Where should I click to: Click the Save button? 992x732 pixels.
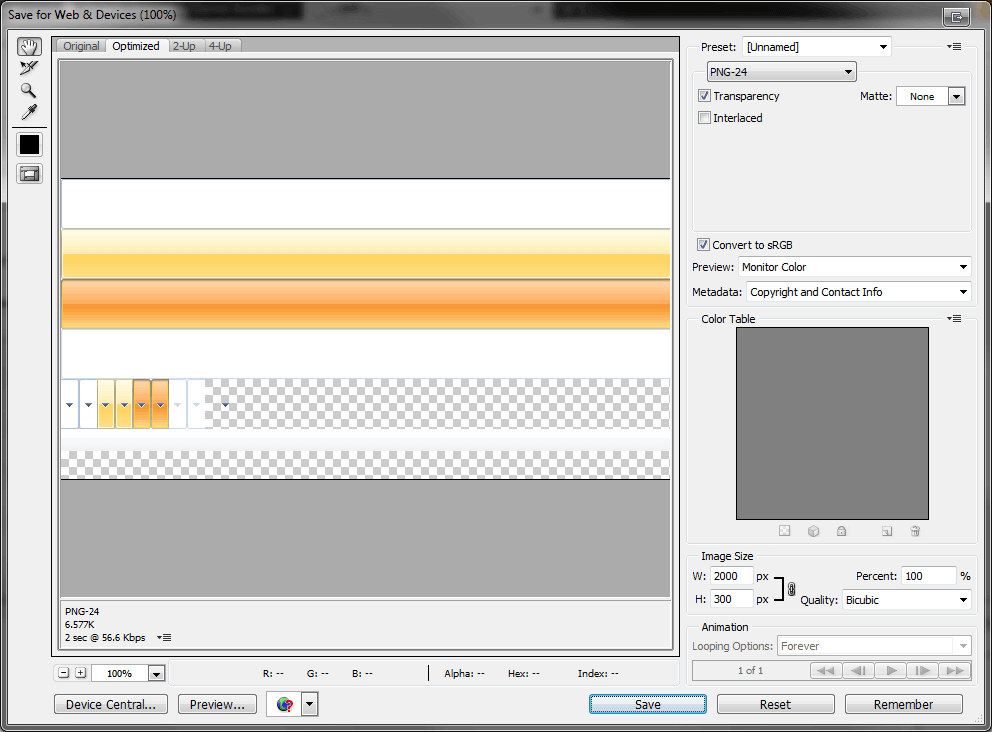coord(647,704)
